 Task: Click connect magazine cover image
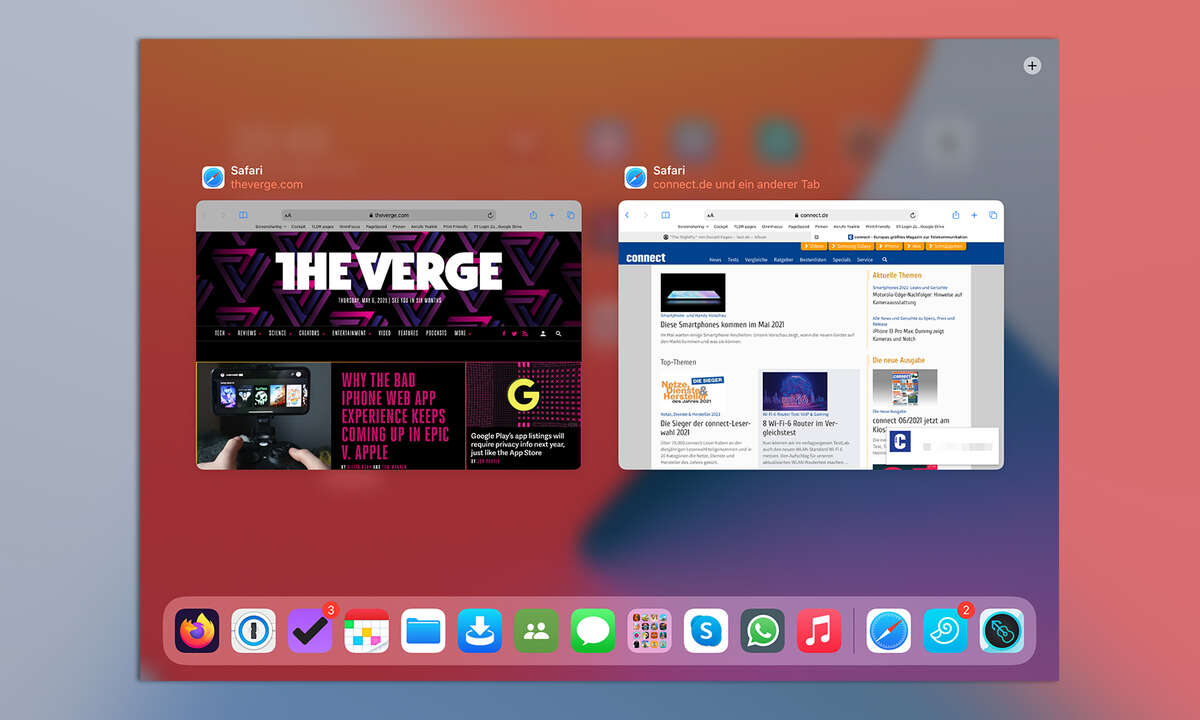[905, 387]
